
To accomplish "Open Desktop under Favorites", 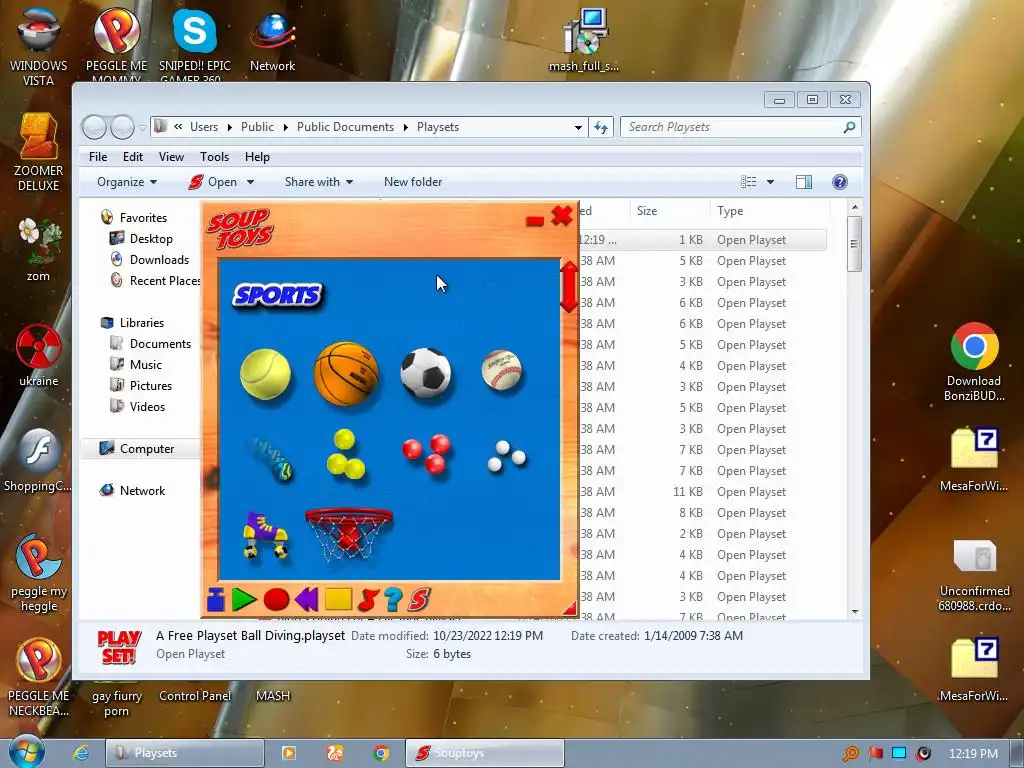I will click(x=151, y=238).
